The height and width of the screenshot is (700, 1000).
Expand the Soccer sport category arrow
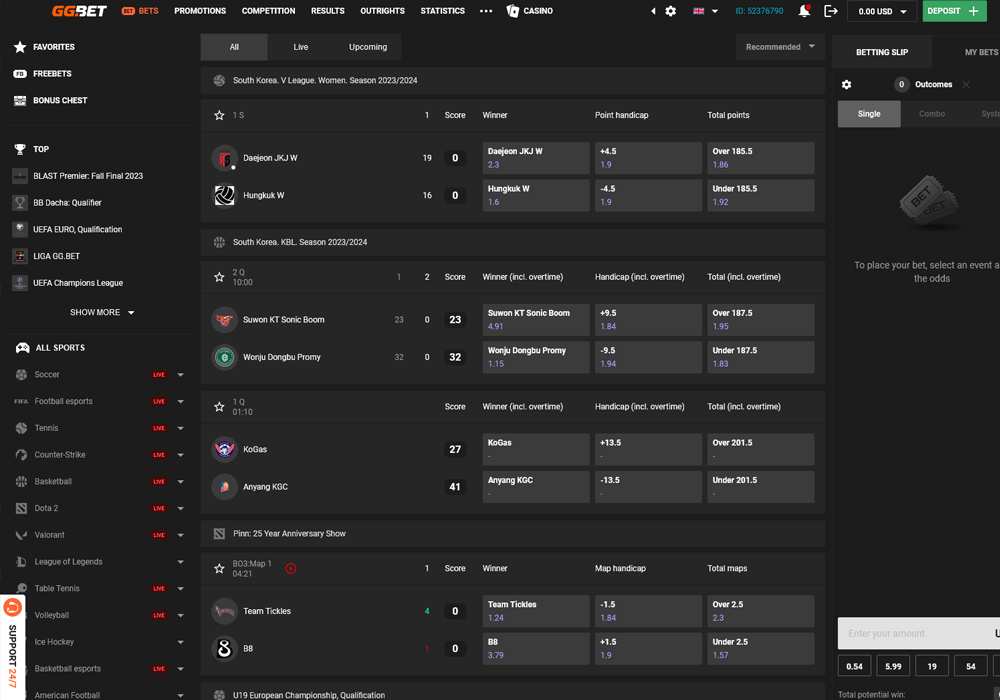point(181,375)
